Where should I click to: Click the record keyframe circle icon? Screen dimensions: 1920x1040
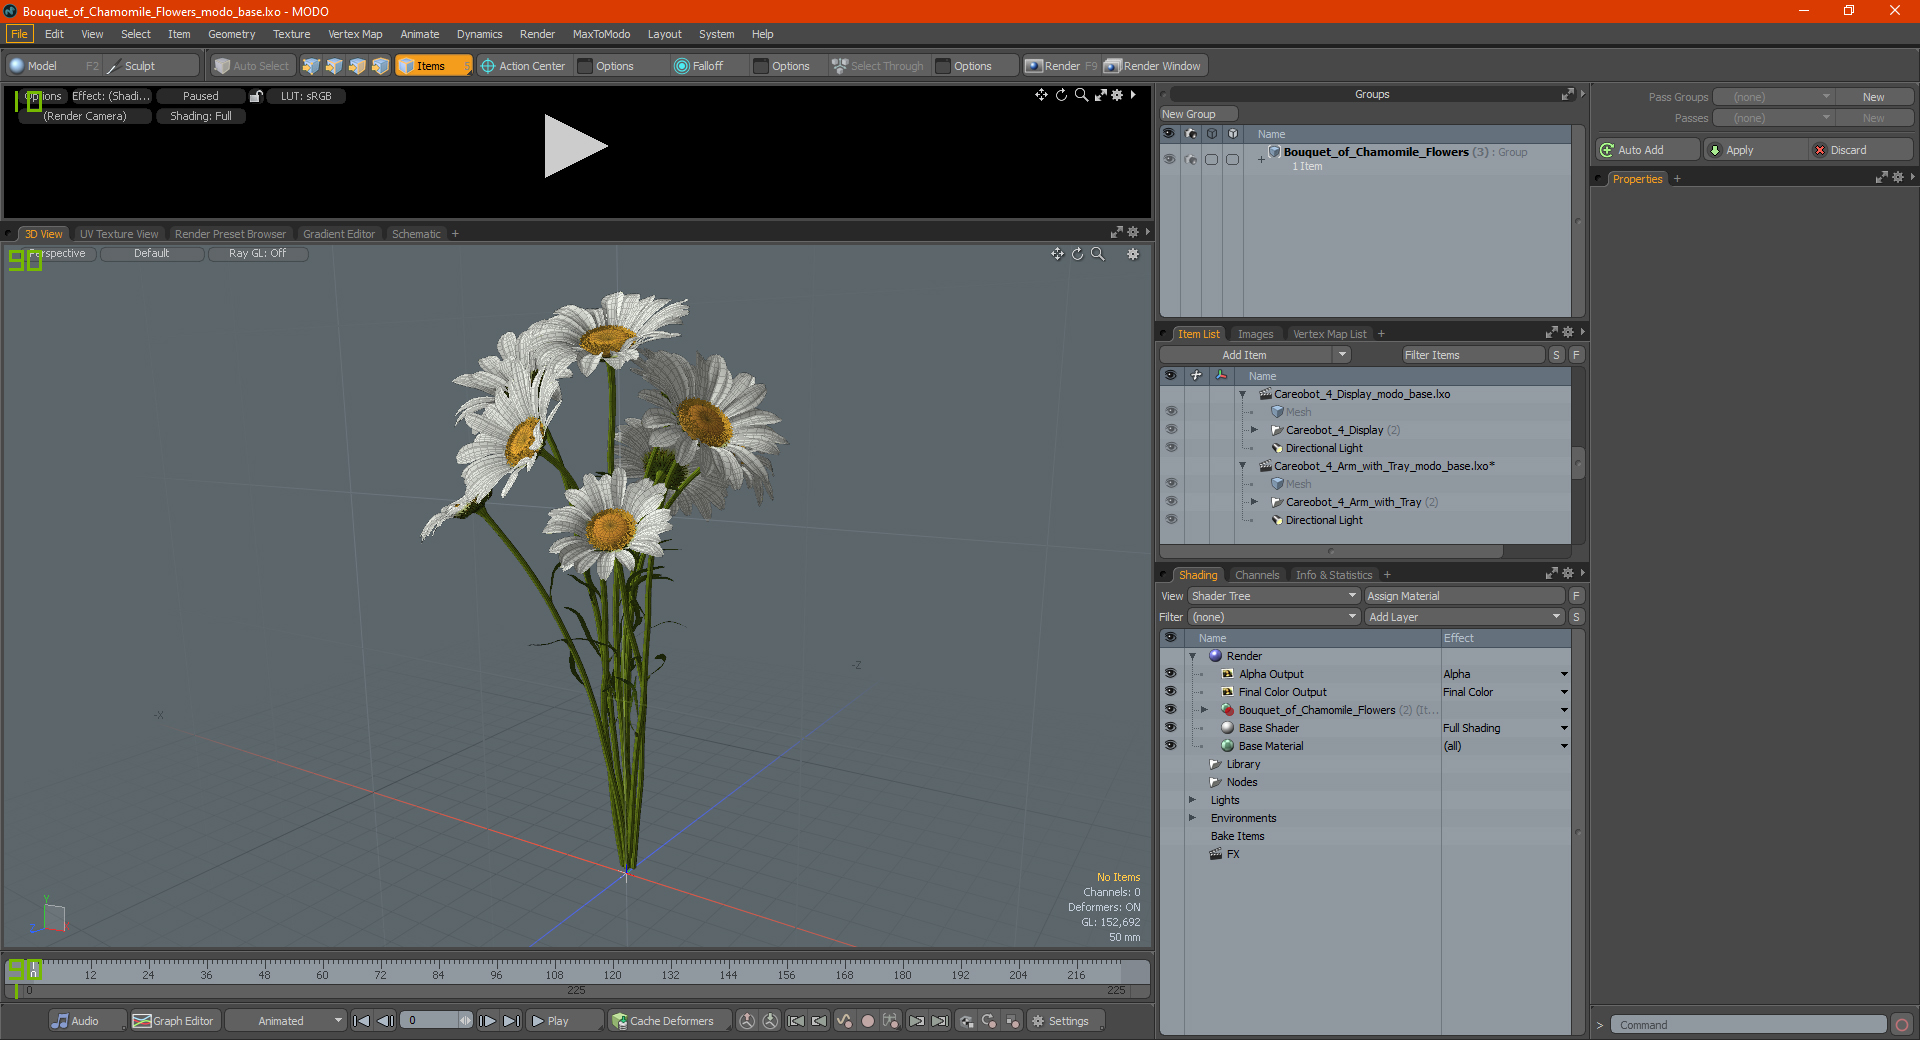pos(868,1021)
